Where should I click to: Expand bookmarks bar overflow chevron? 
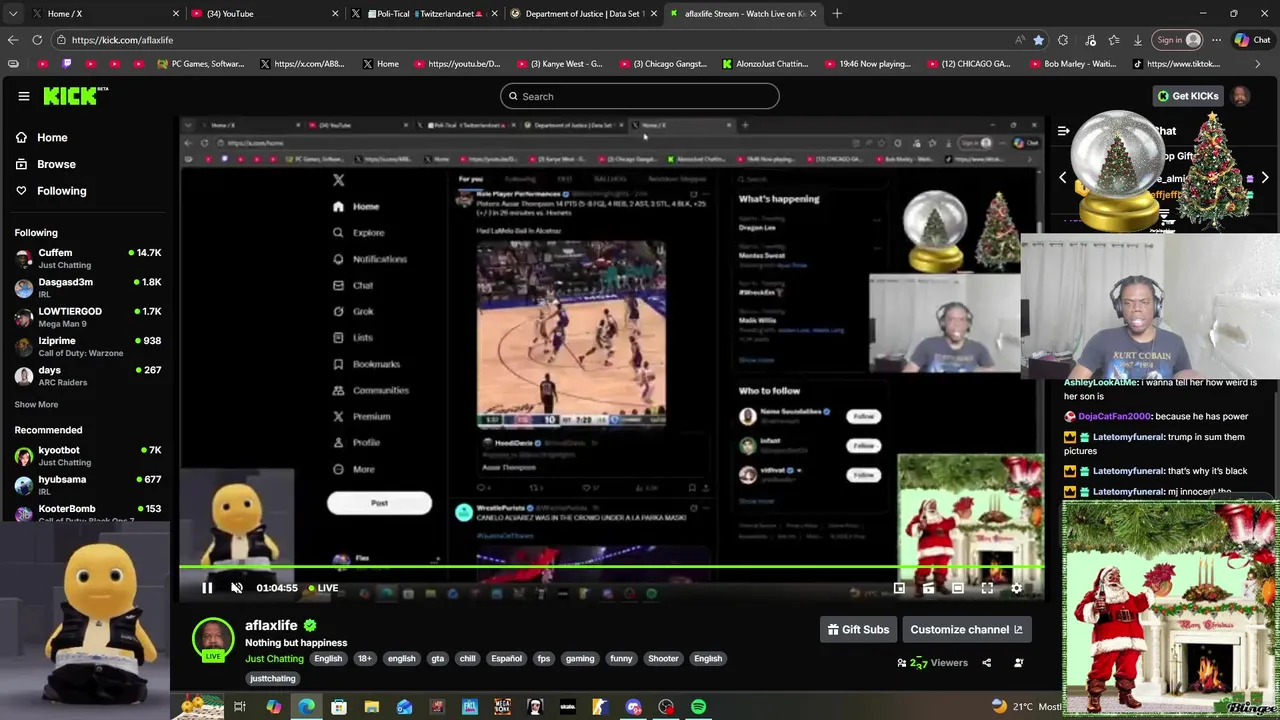point(1258,64)
